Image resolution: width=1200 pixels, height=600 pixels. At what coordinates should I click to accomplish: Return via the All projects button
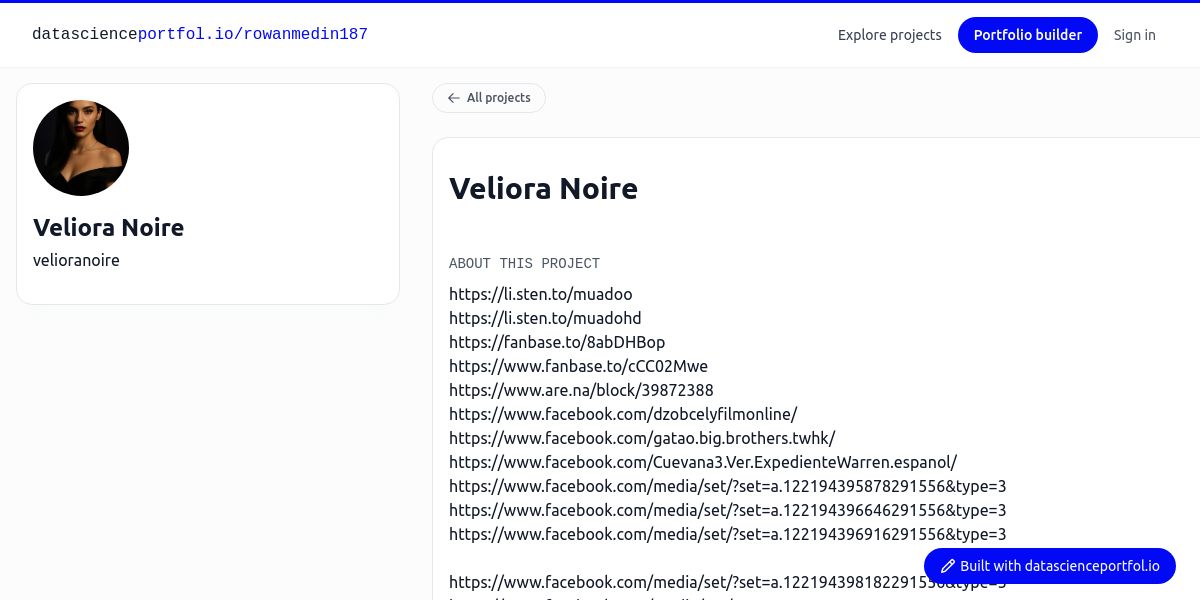pos(489,98)
